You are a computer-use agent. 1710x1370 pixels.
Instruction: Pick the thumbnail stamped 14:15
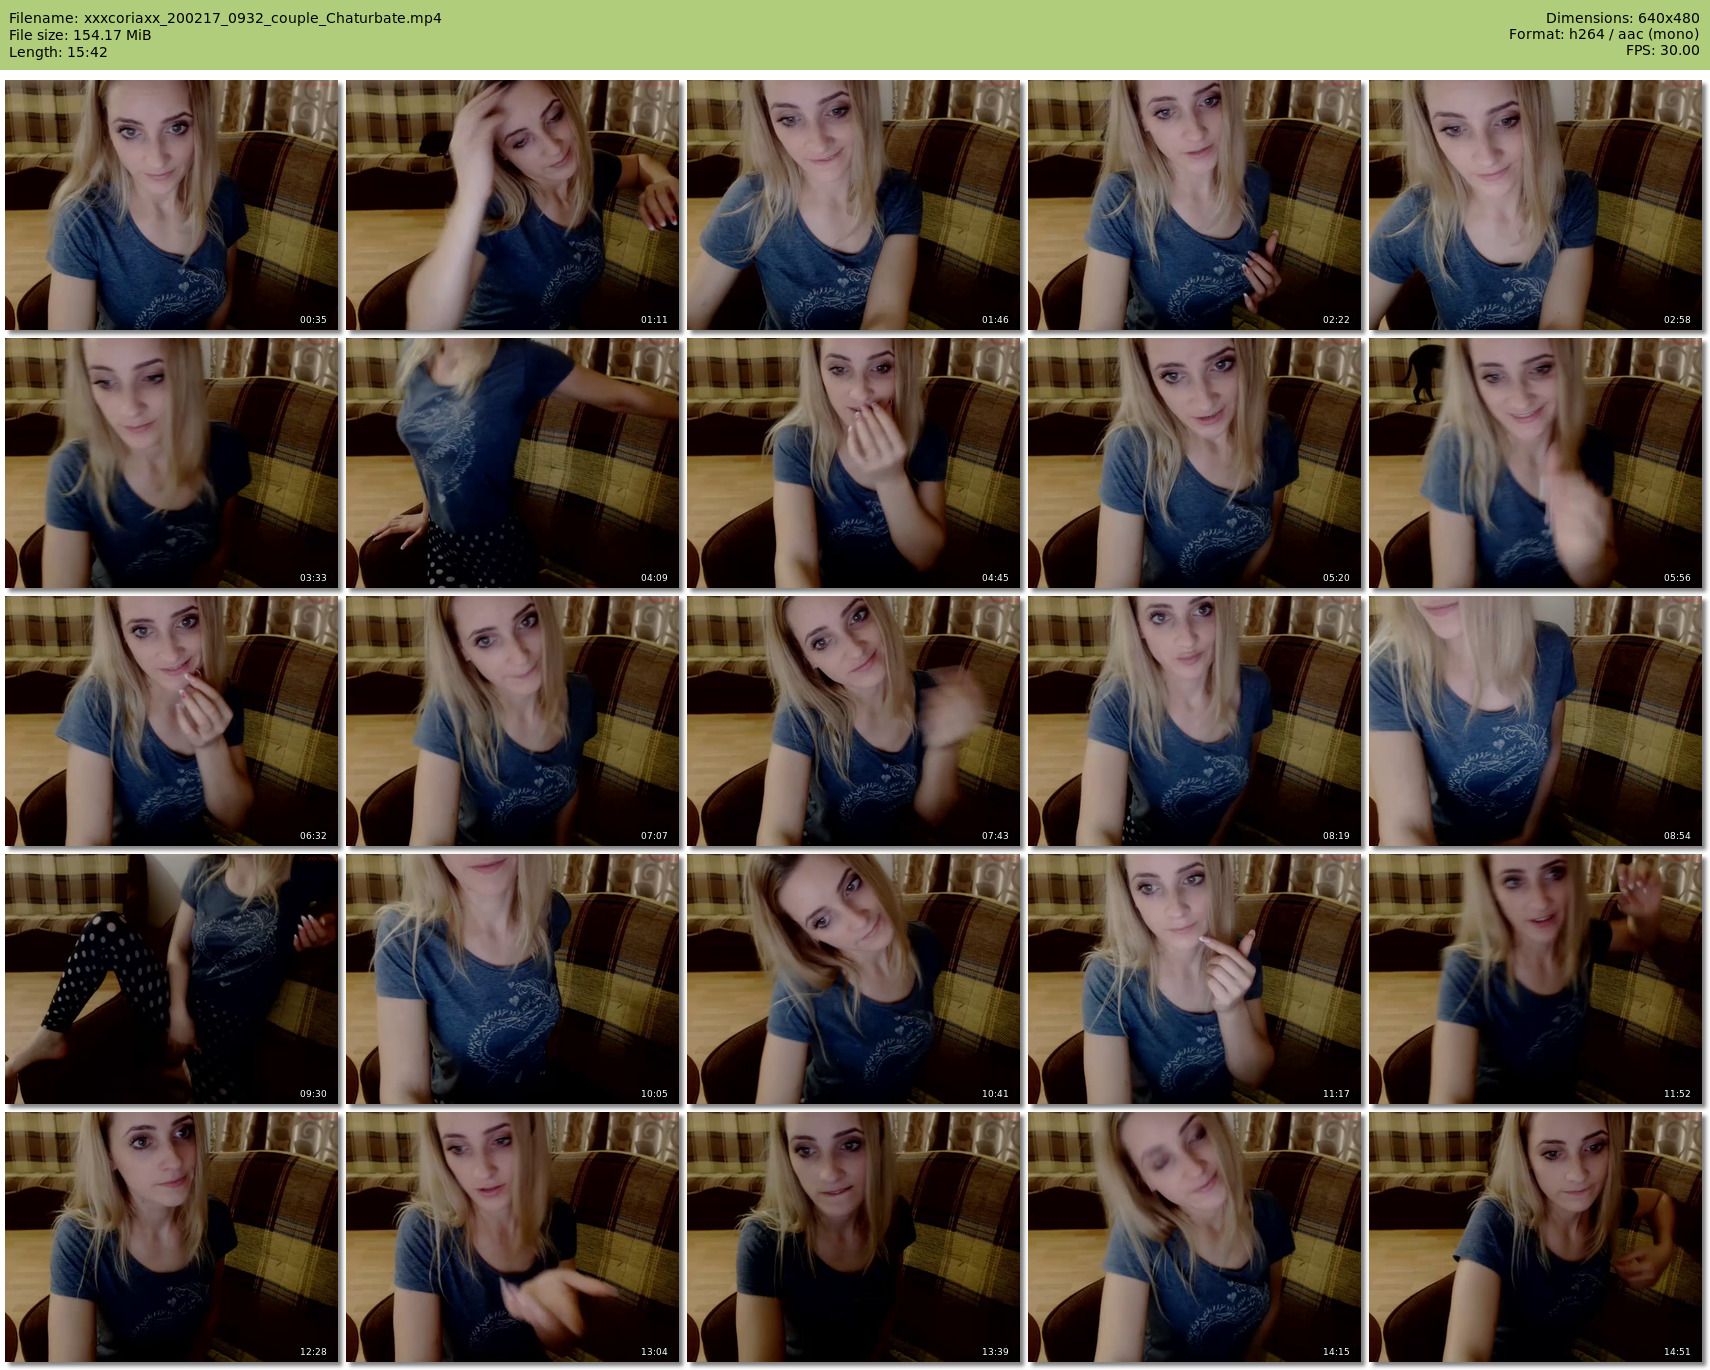(x=1195, y=1237)
